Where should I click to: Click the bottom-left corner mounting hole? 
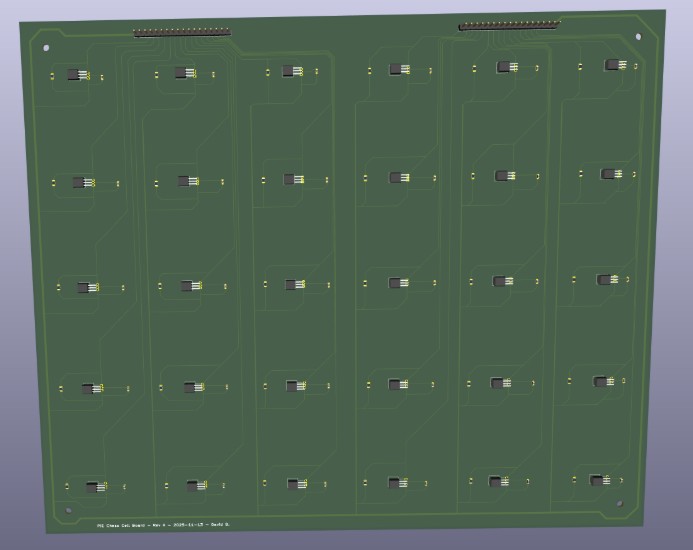coord(69,511)
